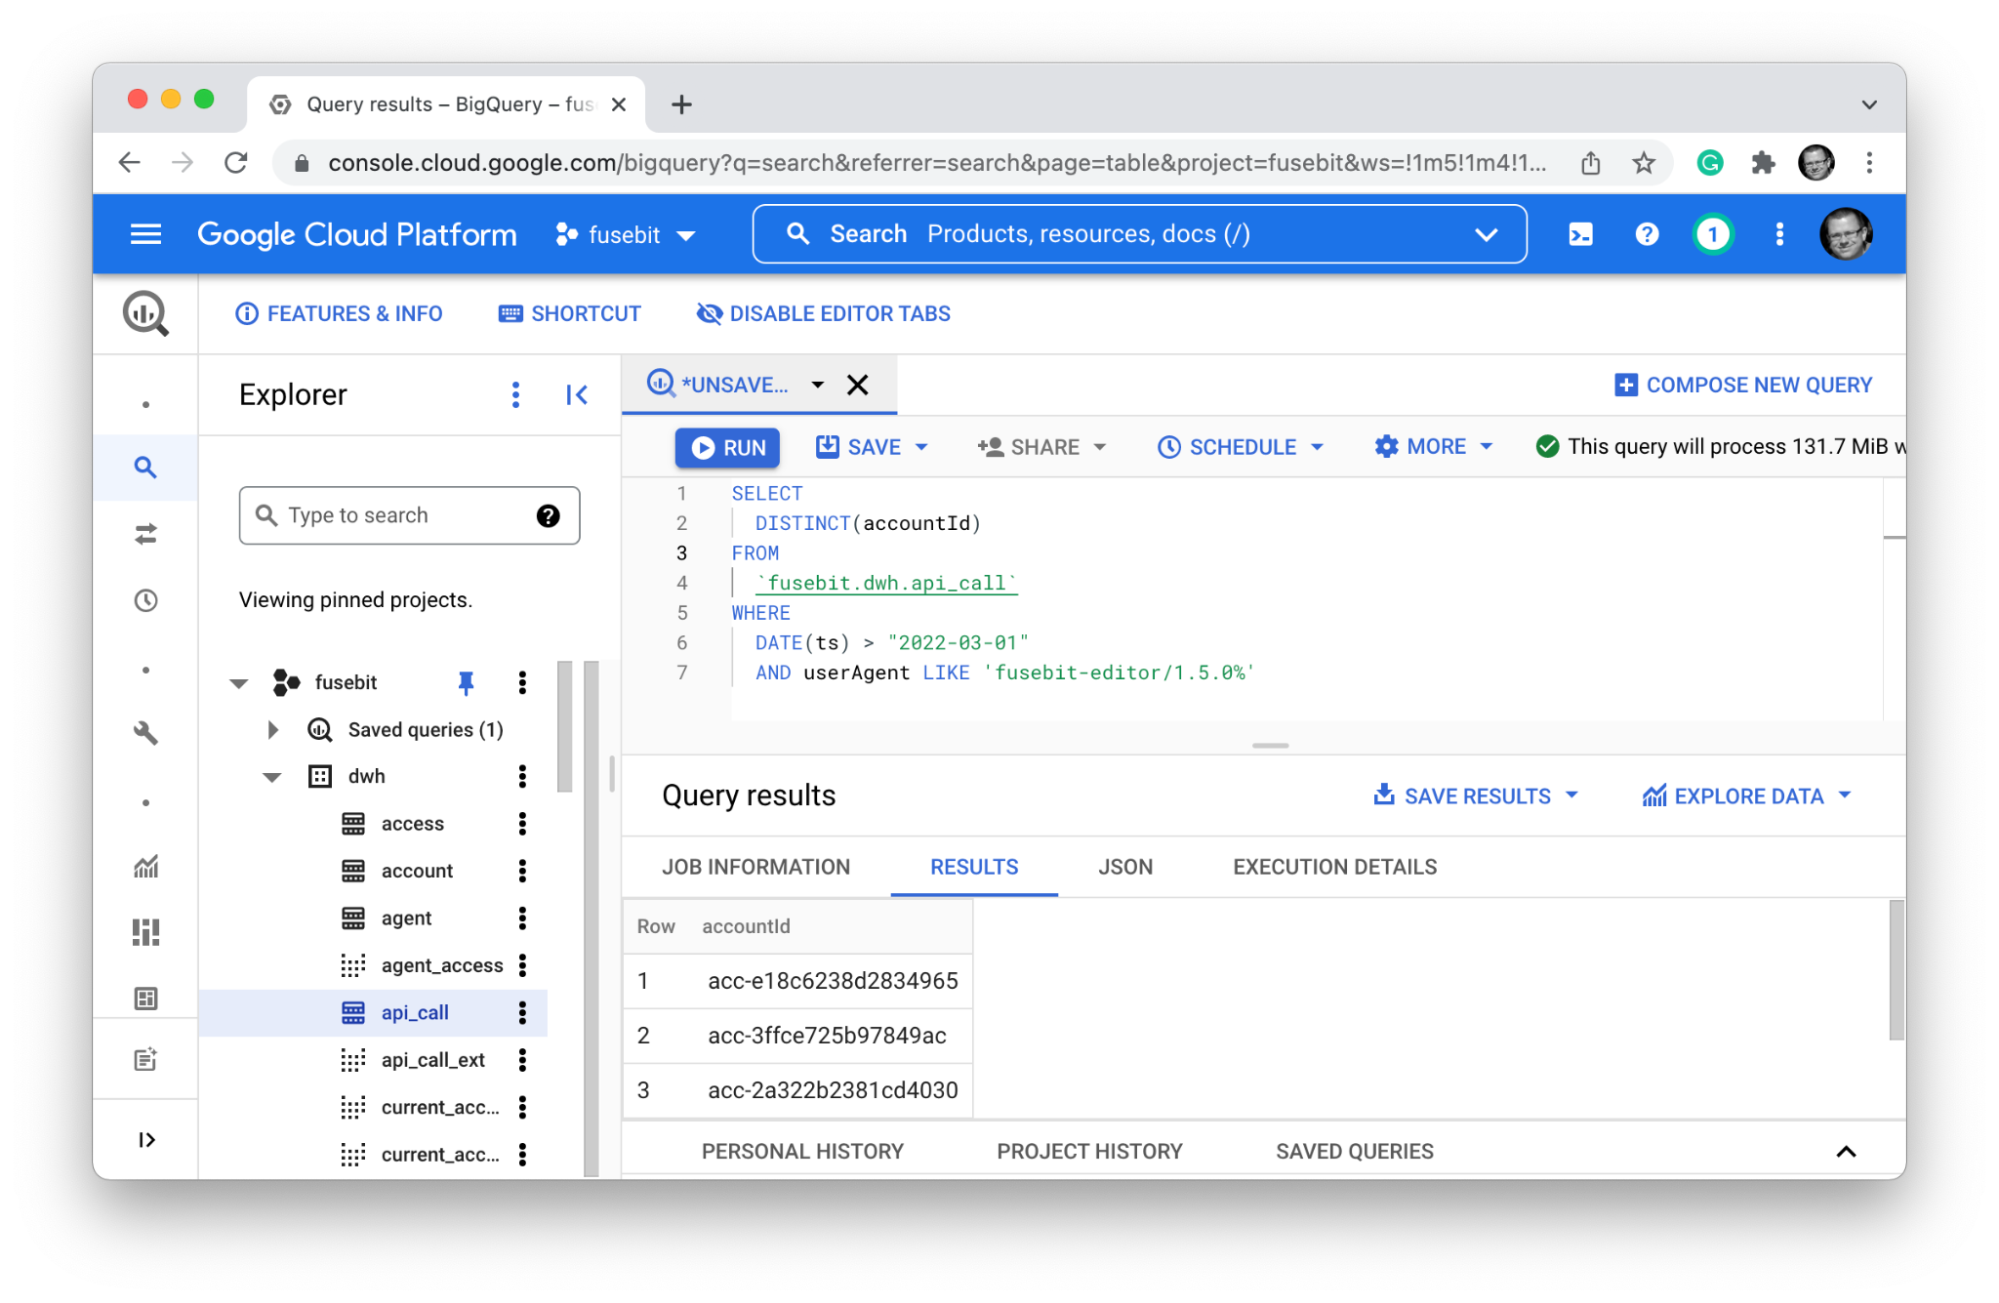Select the account table in tree
The image size is (1999, 1303).
pos(416,870)
